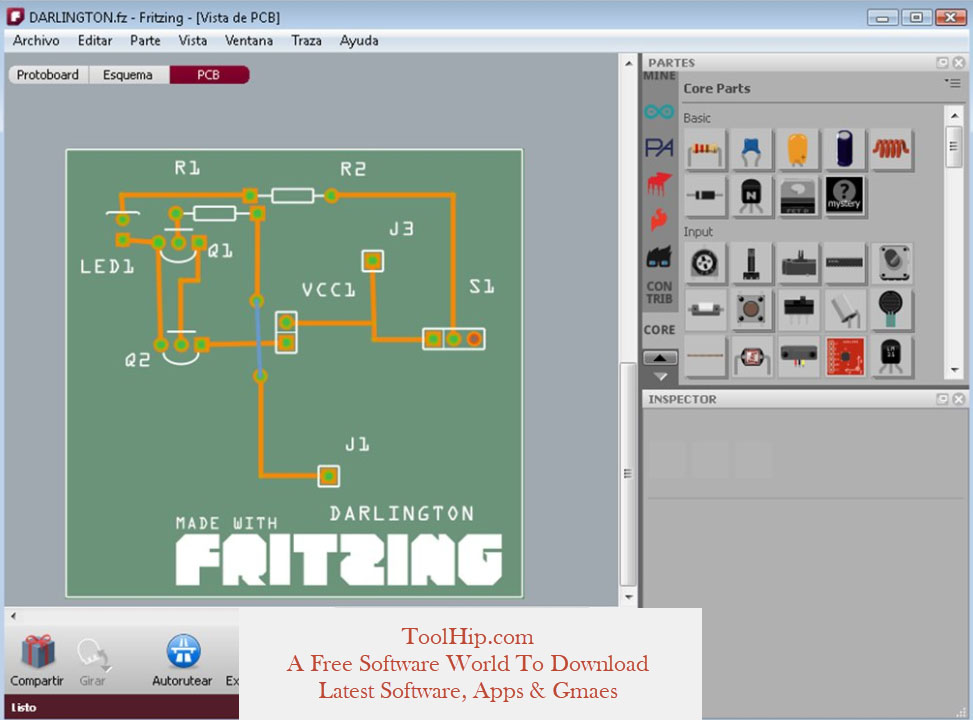Select the MINE parts bin tab

tap(659, 76)
